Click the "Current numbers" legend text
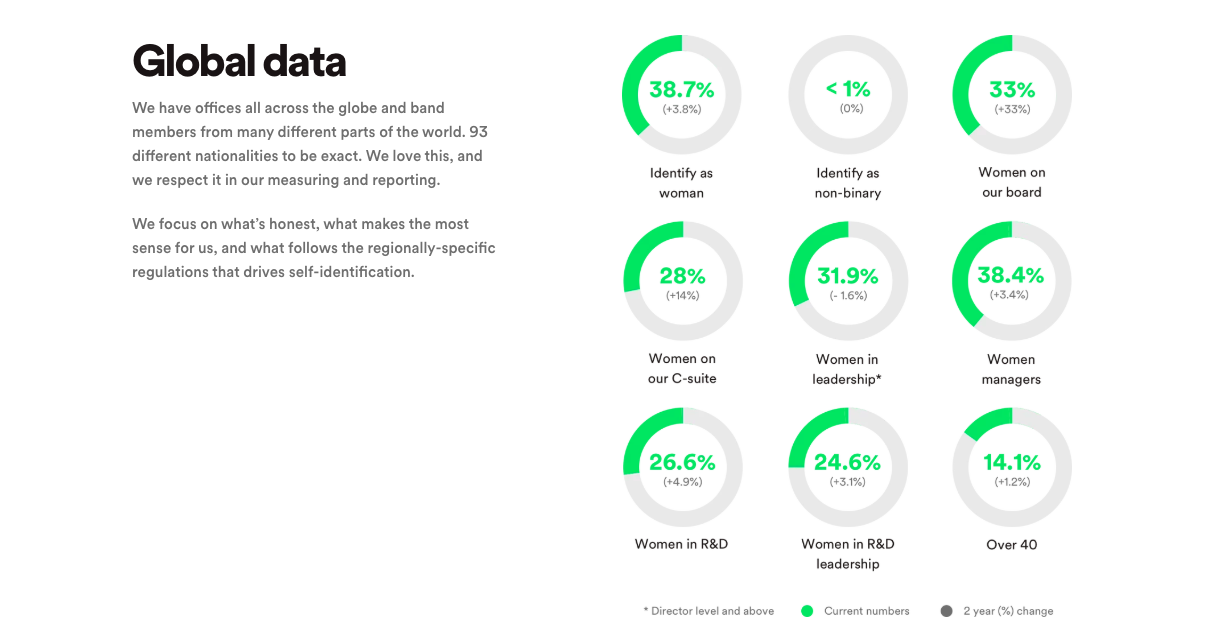1208x625 pixels. pyautogui.click(x=866, y=611)
